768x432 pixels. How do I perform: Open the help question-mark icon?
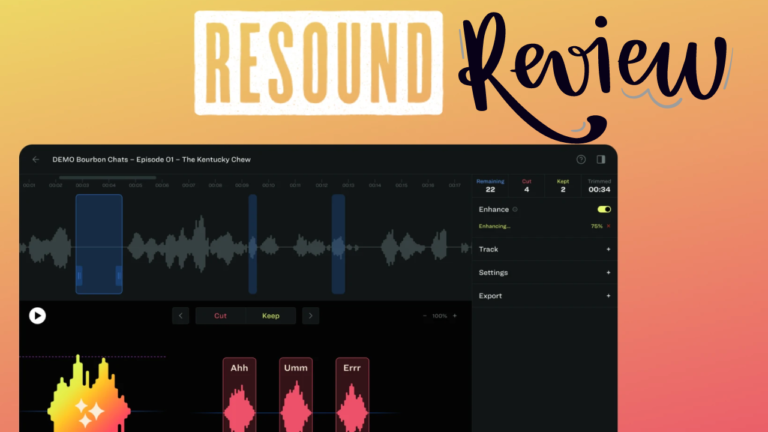click(x=581, y=160)
